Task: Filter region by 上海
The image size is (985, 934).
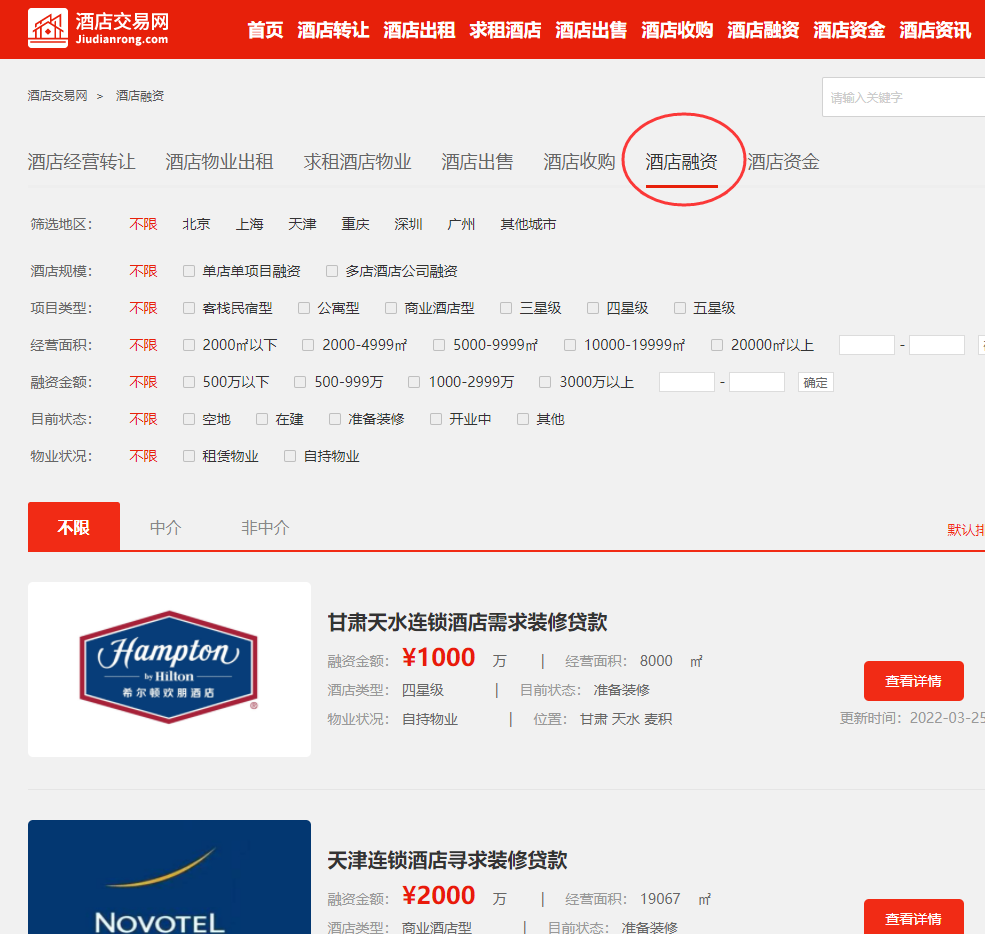Action: click(249, 224)
